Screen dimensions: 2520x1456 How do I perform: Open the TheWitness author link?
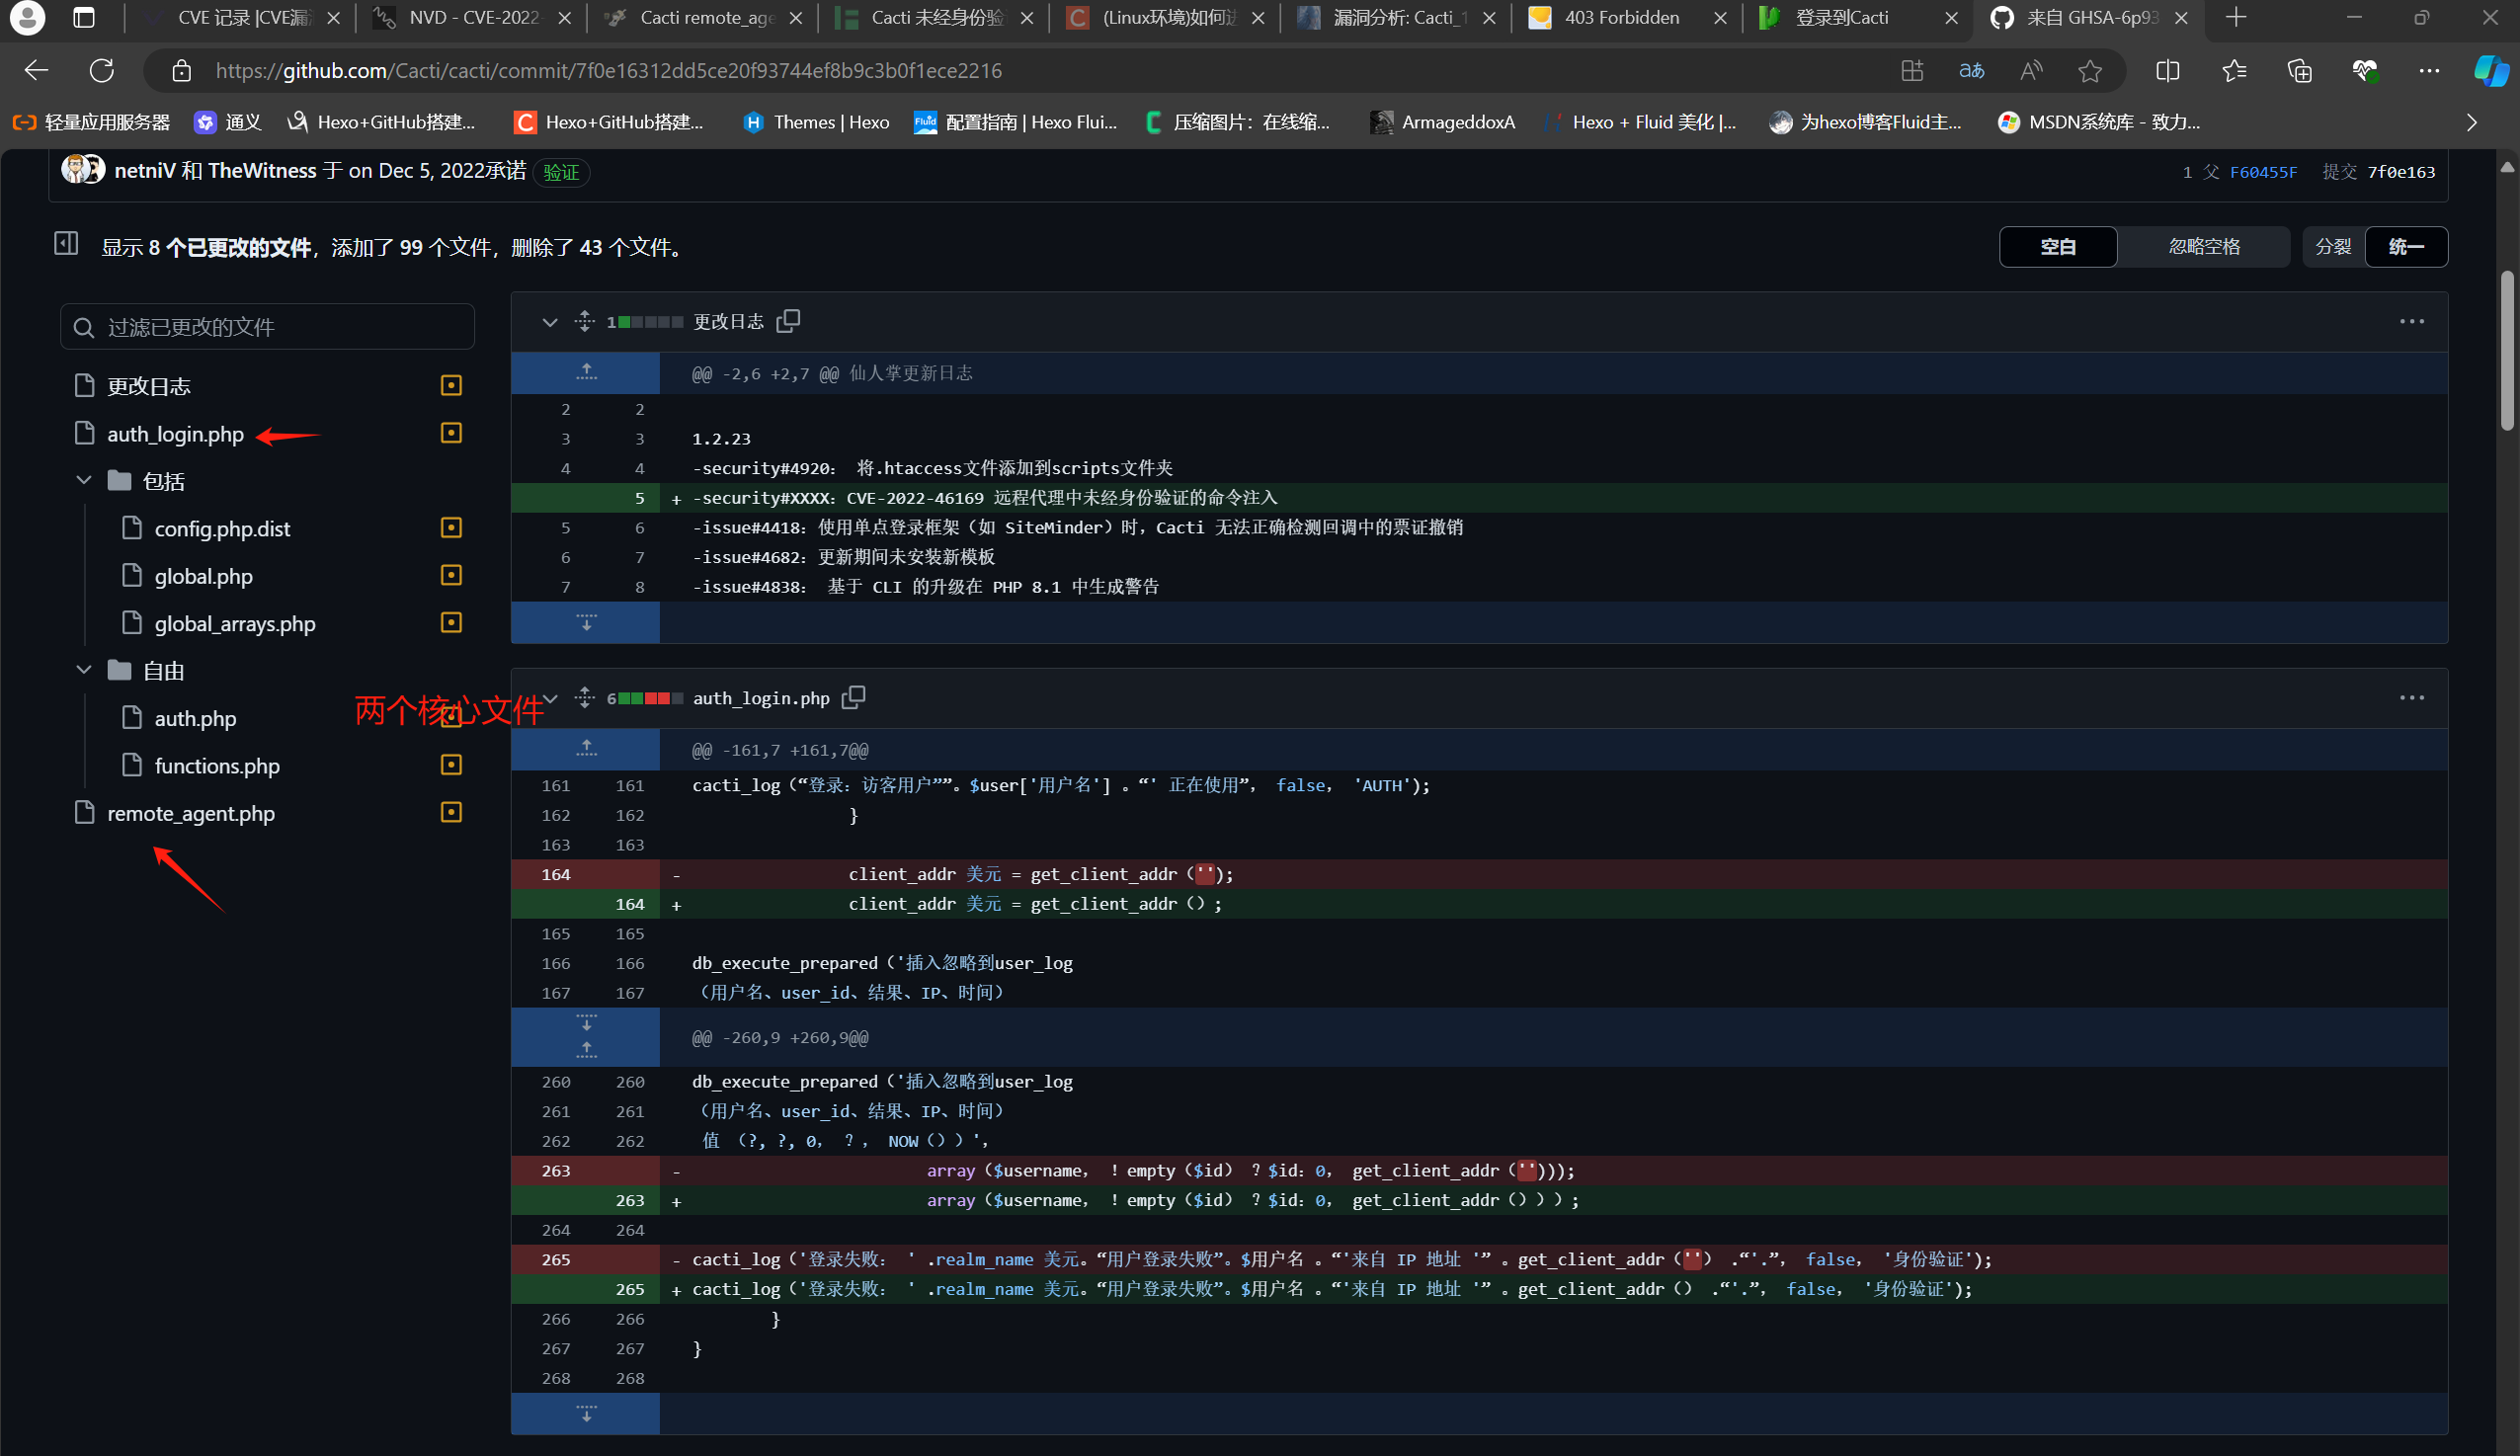[262, 171]
